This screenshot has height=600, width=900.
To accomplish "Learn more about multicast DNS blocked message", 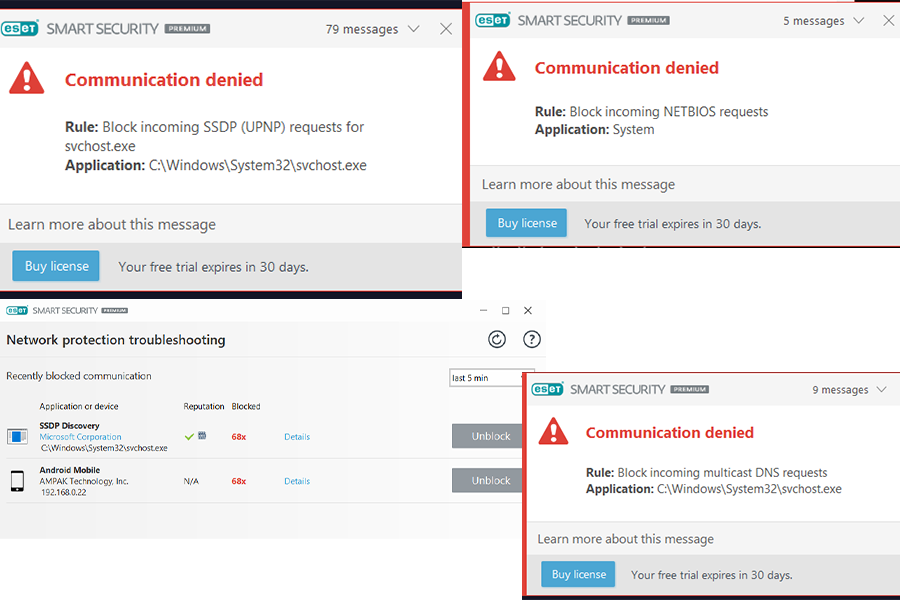I will 625,539.
